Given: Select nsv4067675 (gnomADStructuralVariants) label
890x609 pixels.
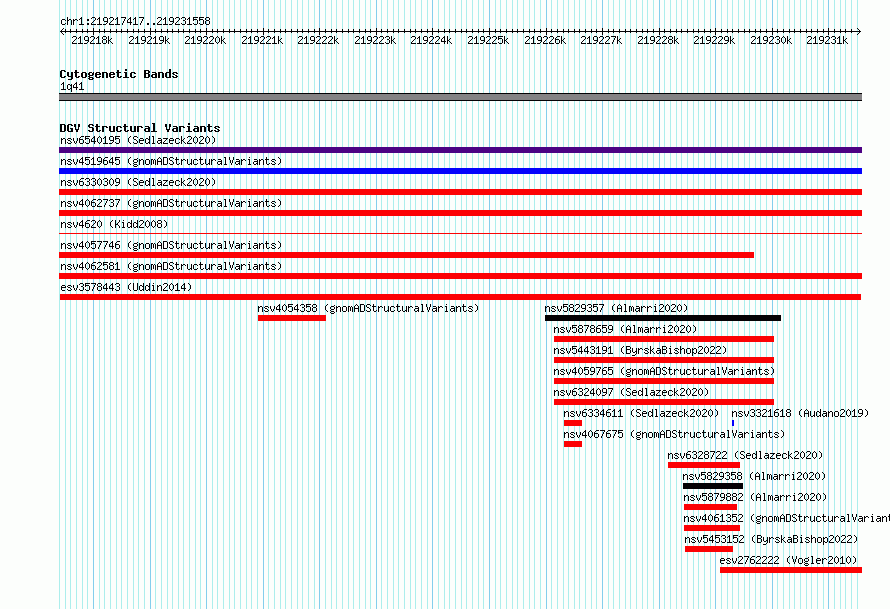Looking at the screenshot, I should [674, 434].
